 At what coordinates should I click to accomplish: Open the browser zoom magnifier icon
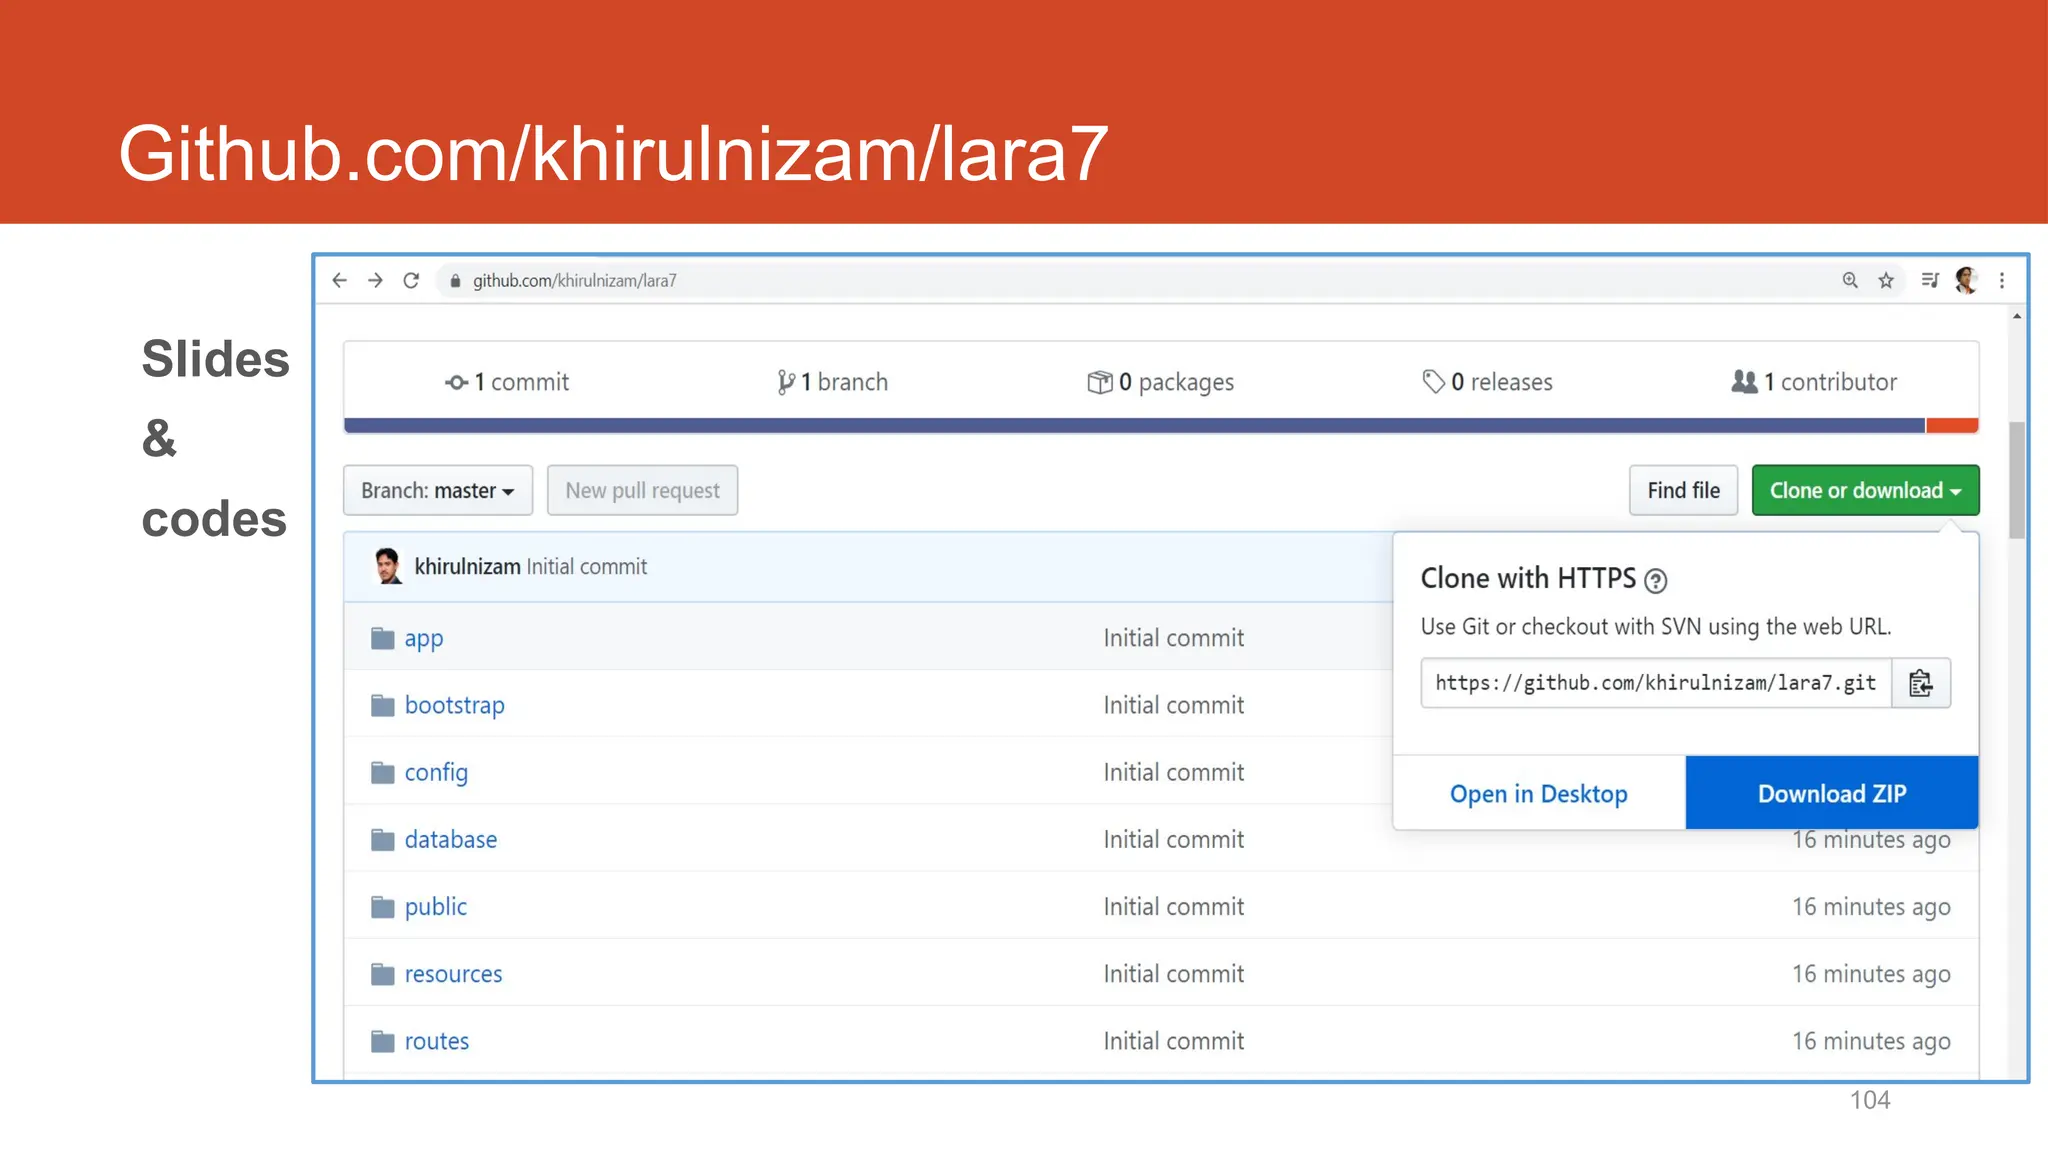click(x=1850, y=281)
